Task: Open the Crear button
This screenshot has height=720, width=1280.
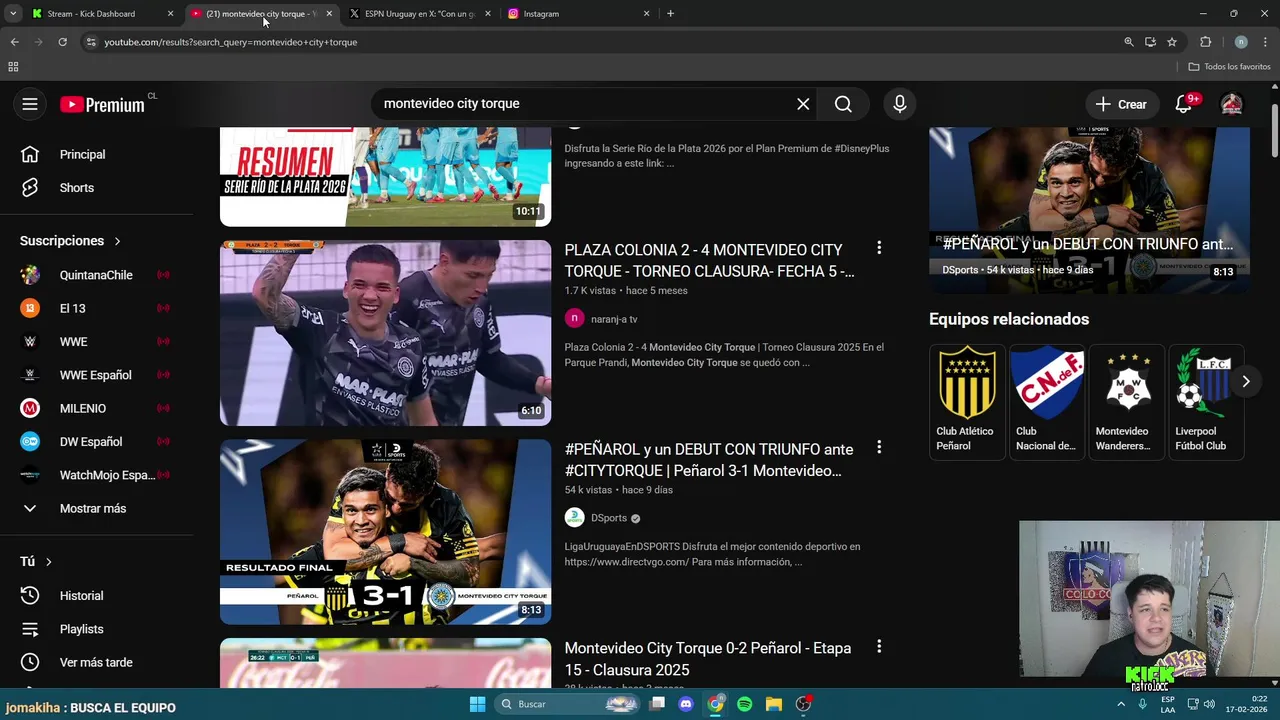Action: tap(1121, 104)
